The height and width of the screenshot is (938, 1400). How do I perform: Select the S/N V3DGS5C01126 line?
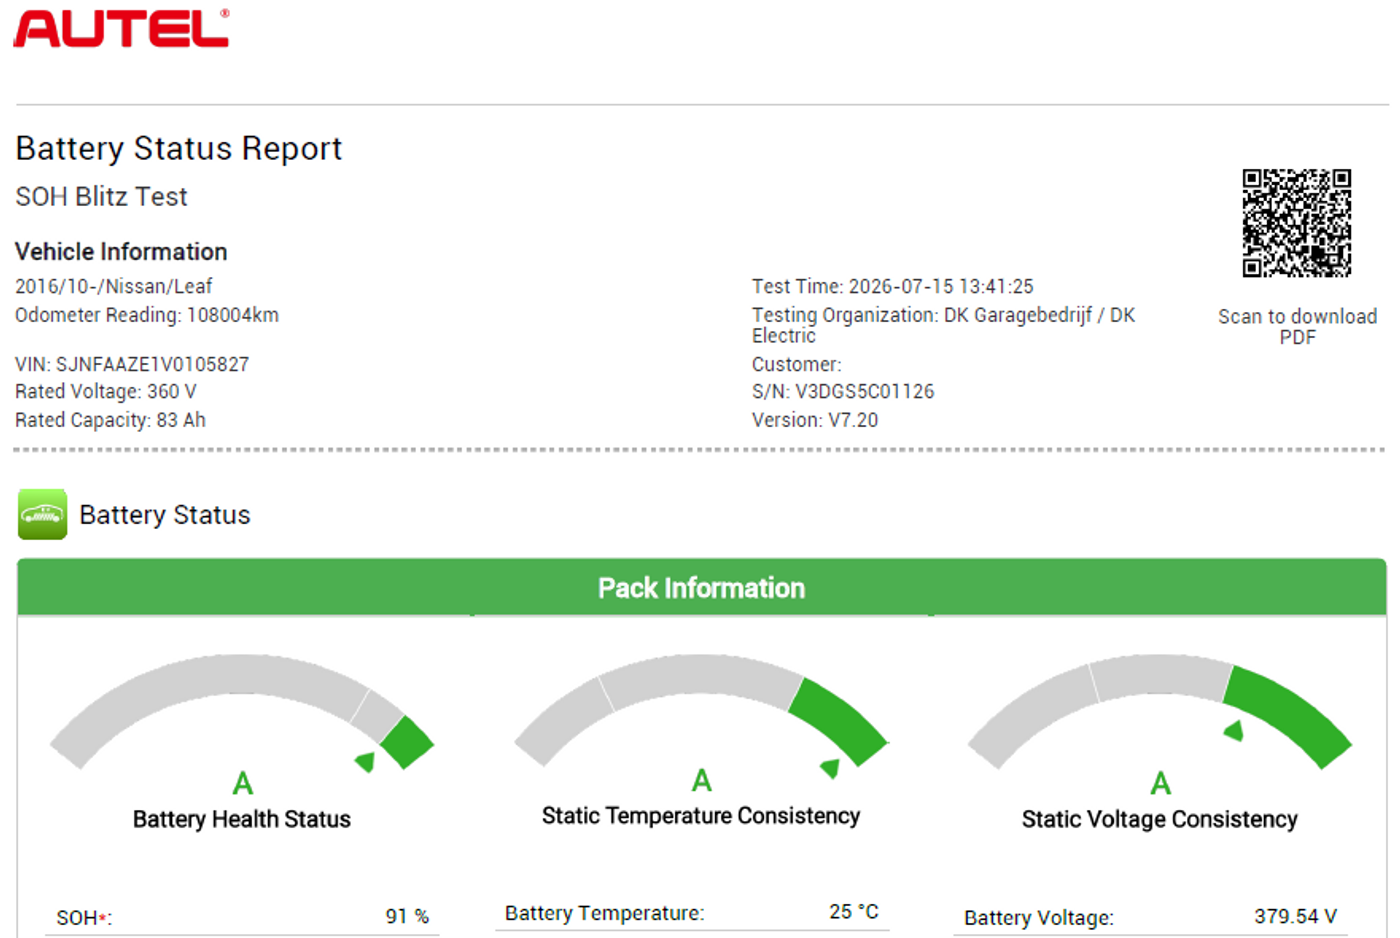pos(843,391)
